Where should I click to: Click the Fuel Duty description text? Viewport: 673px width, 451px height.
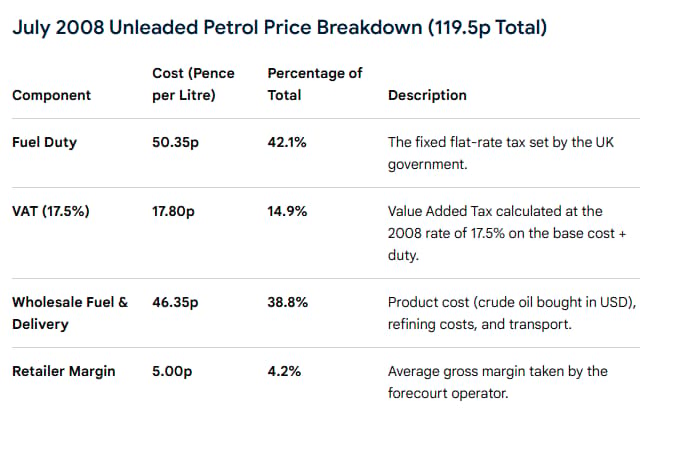tap(501, 153)
